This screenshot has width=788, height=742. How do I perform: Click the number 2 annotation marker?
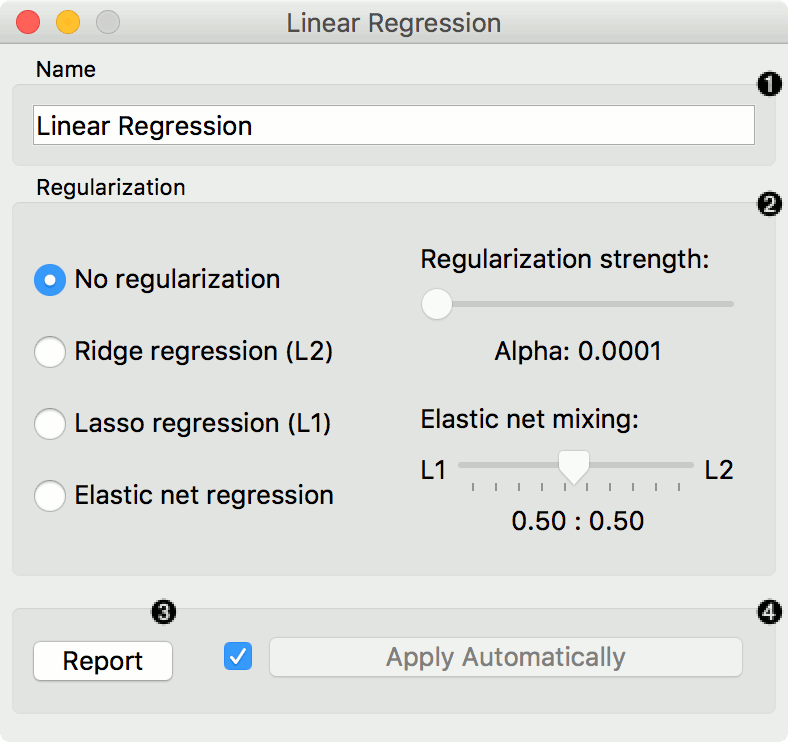(x=768, y=204)
